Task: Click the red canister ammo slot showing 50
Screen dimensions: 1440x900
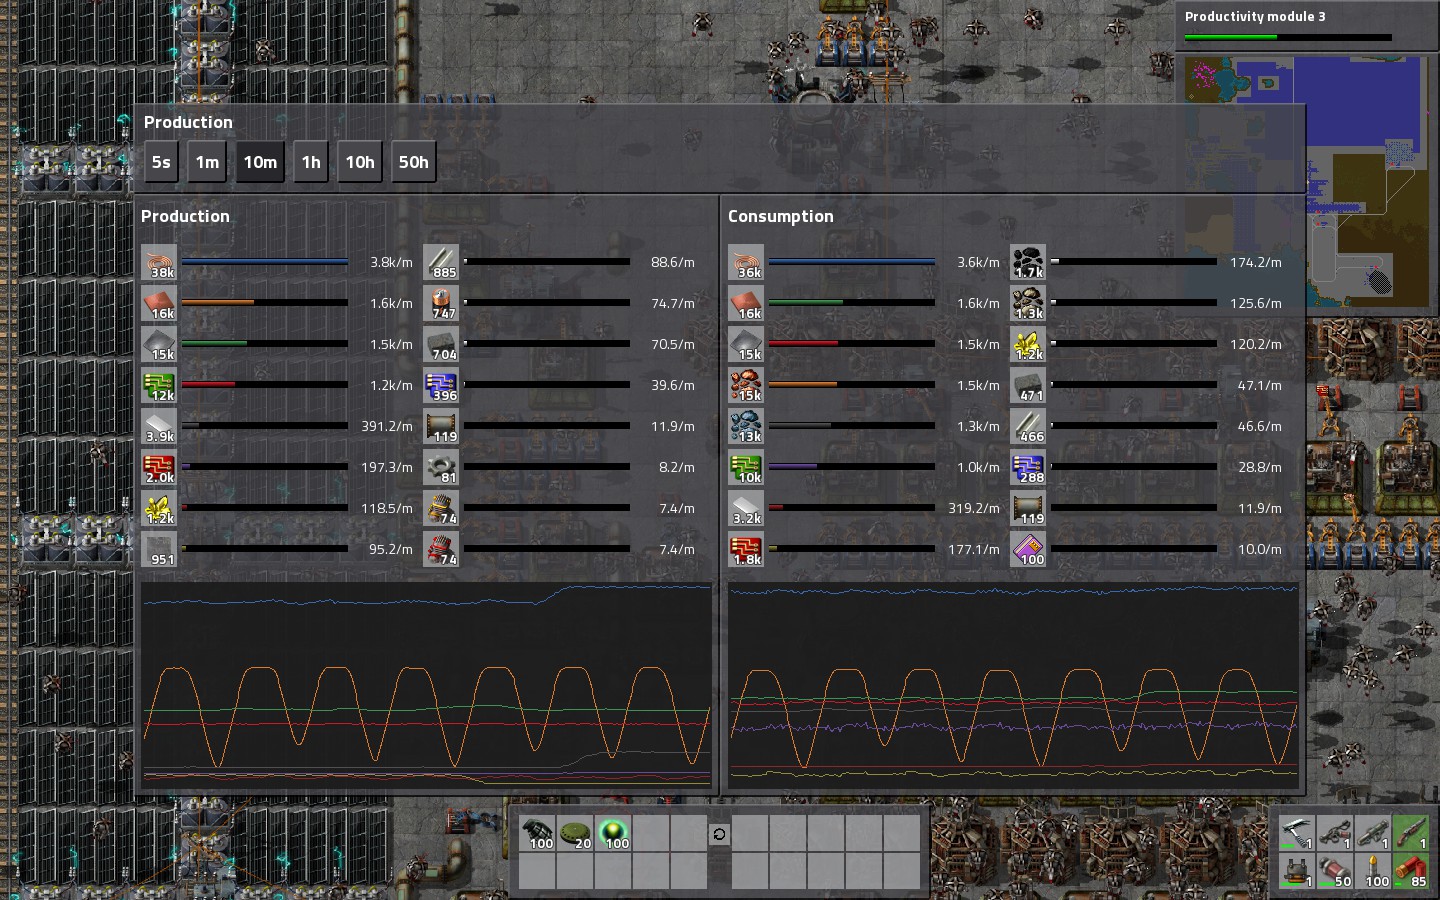Action: click(x=1335, y=871)
